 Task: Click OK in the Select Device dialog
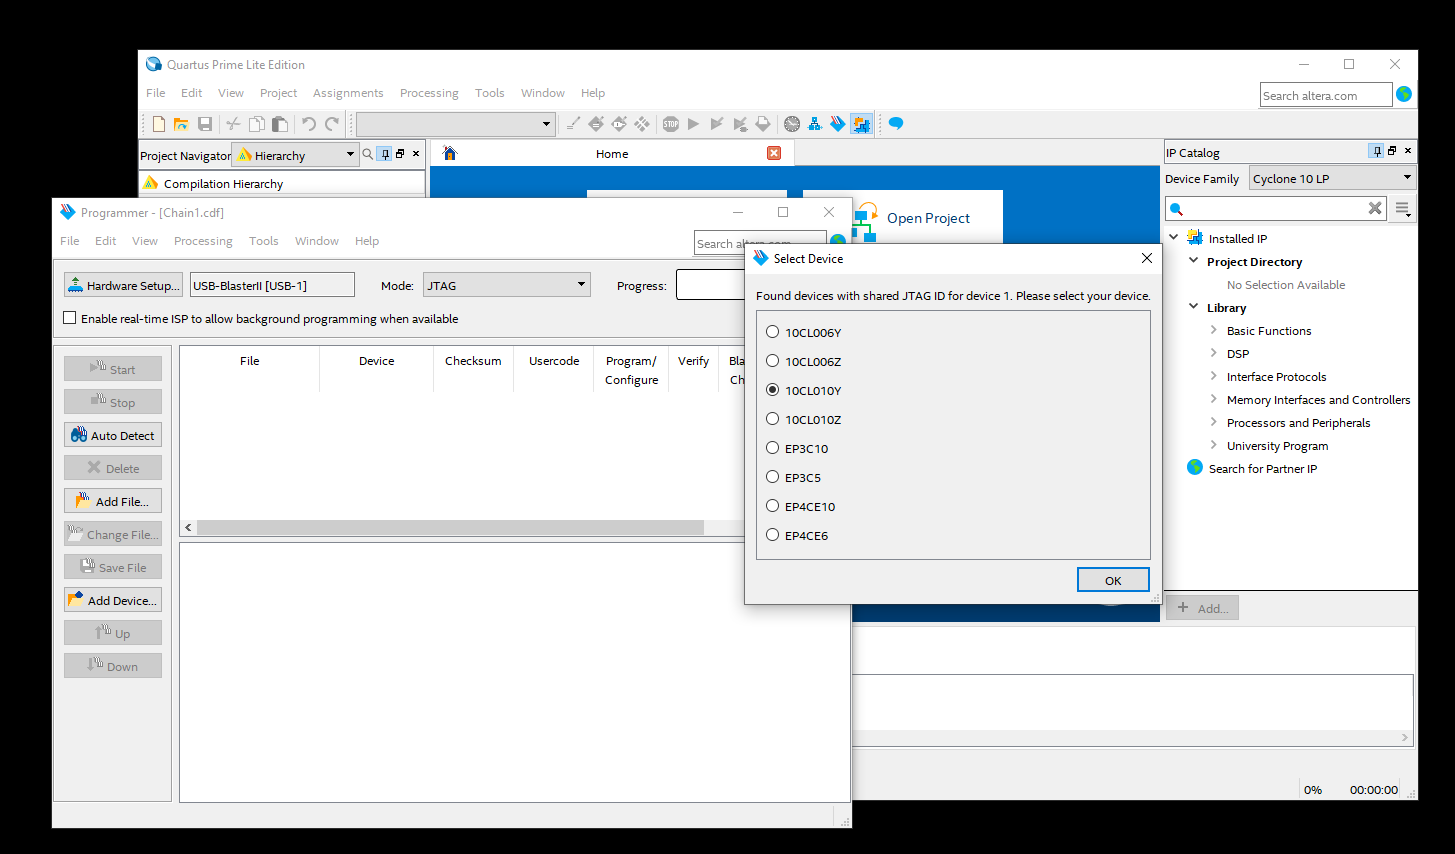click(1113, 580)
